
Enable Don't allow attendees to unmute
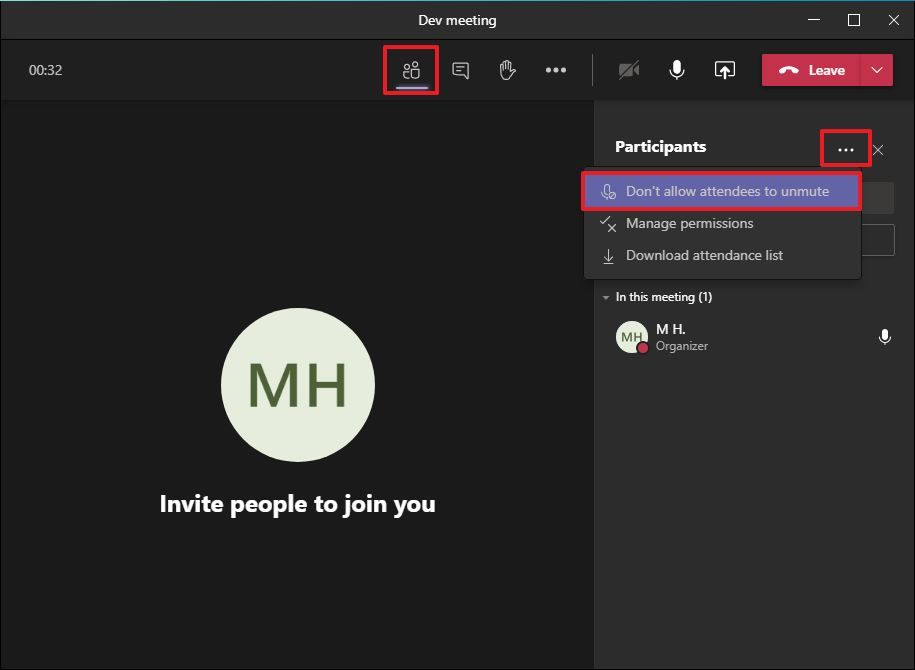(x=722, y=190)
